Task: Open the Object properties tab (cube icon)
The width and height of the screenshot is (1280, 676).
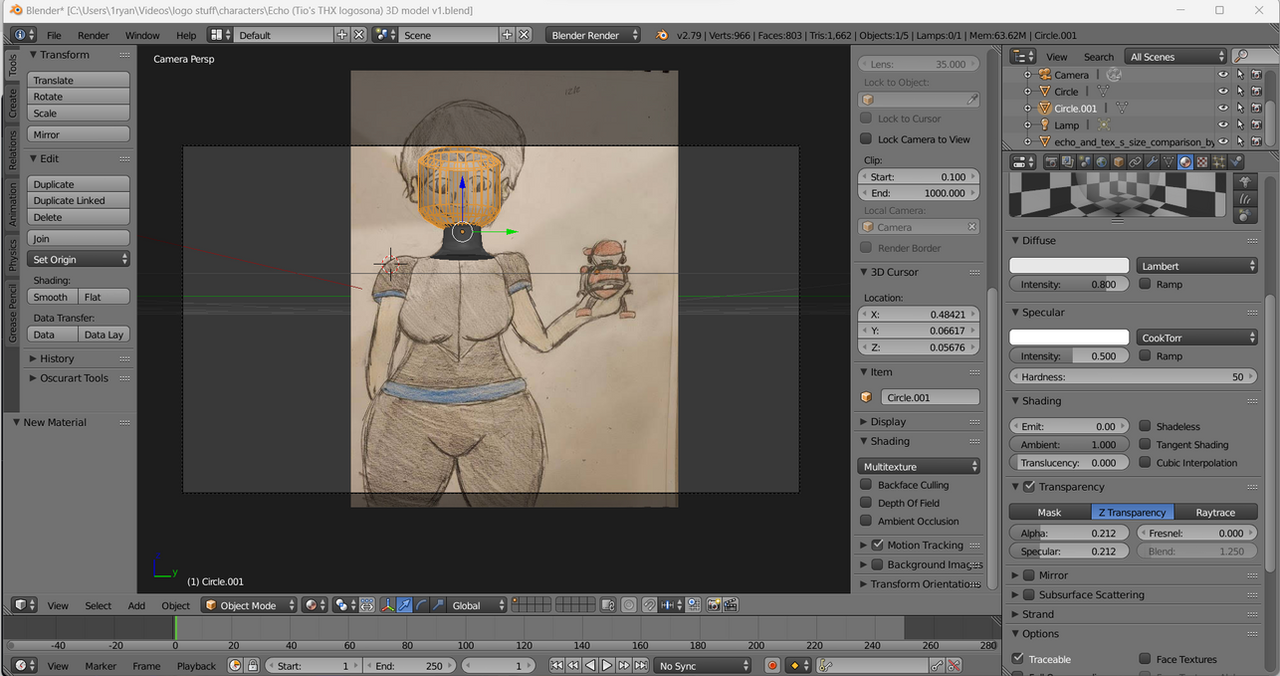Action: click(x=1119, y=161)
